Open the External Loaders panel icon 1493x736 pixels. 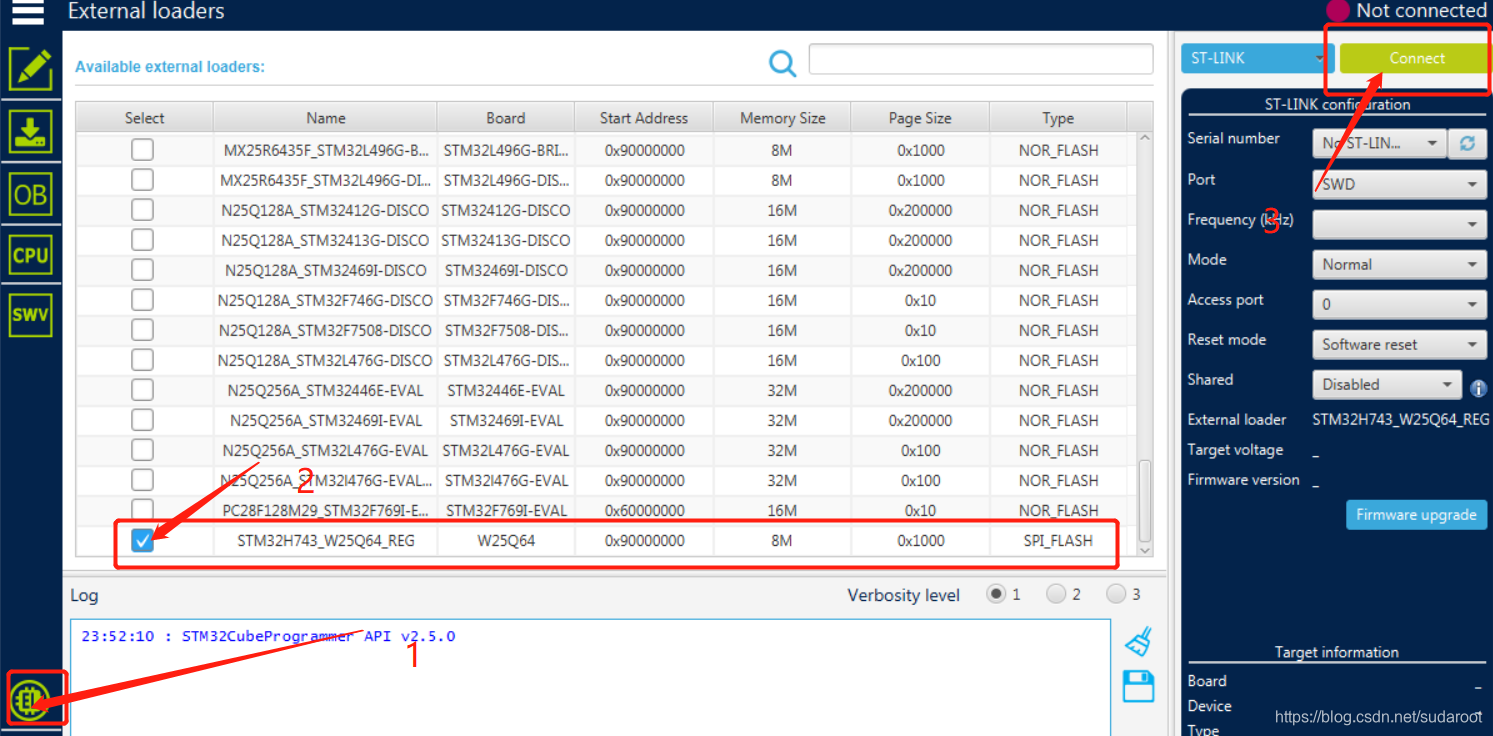[x=30, y=699]
